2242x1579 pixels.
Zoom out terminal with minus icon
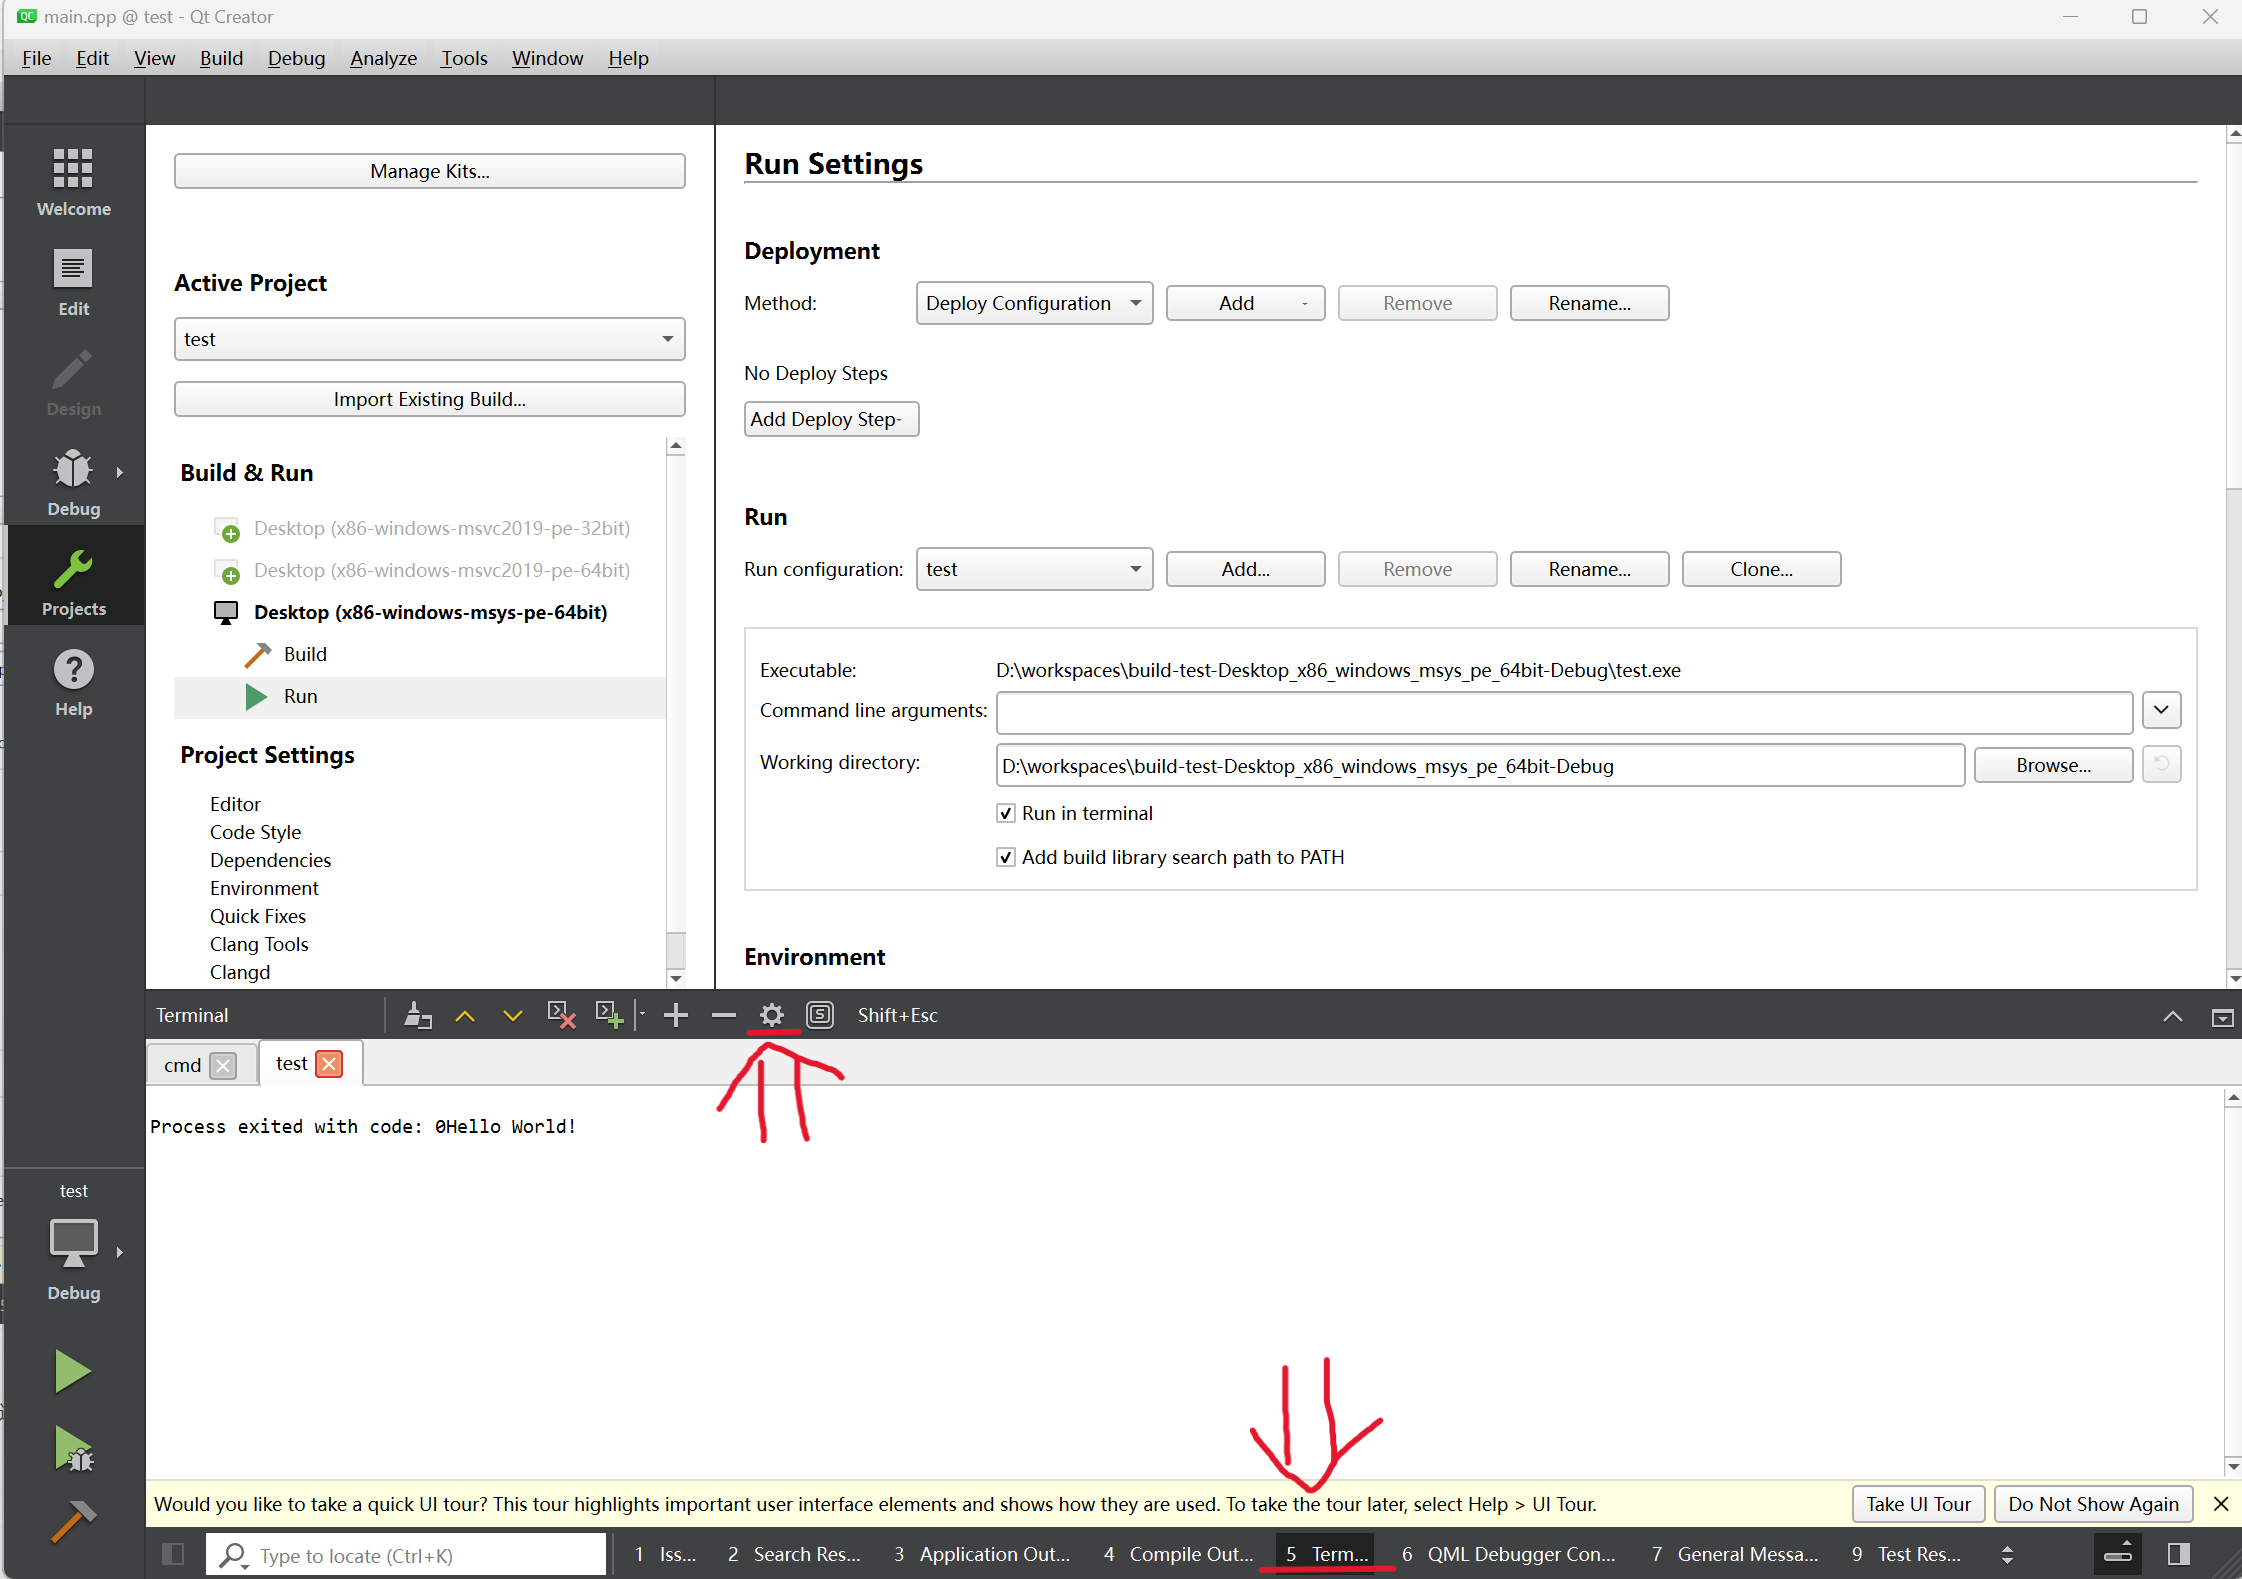[x=724, y=1016]
